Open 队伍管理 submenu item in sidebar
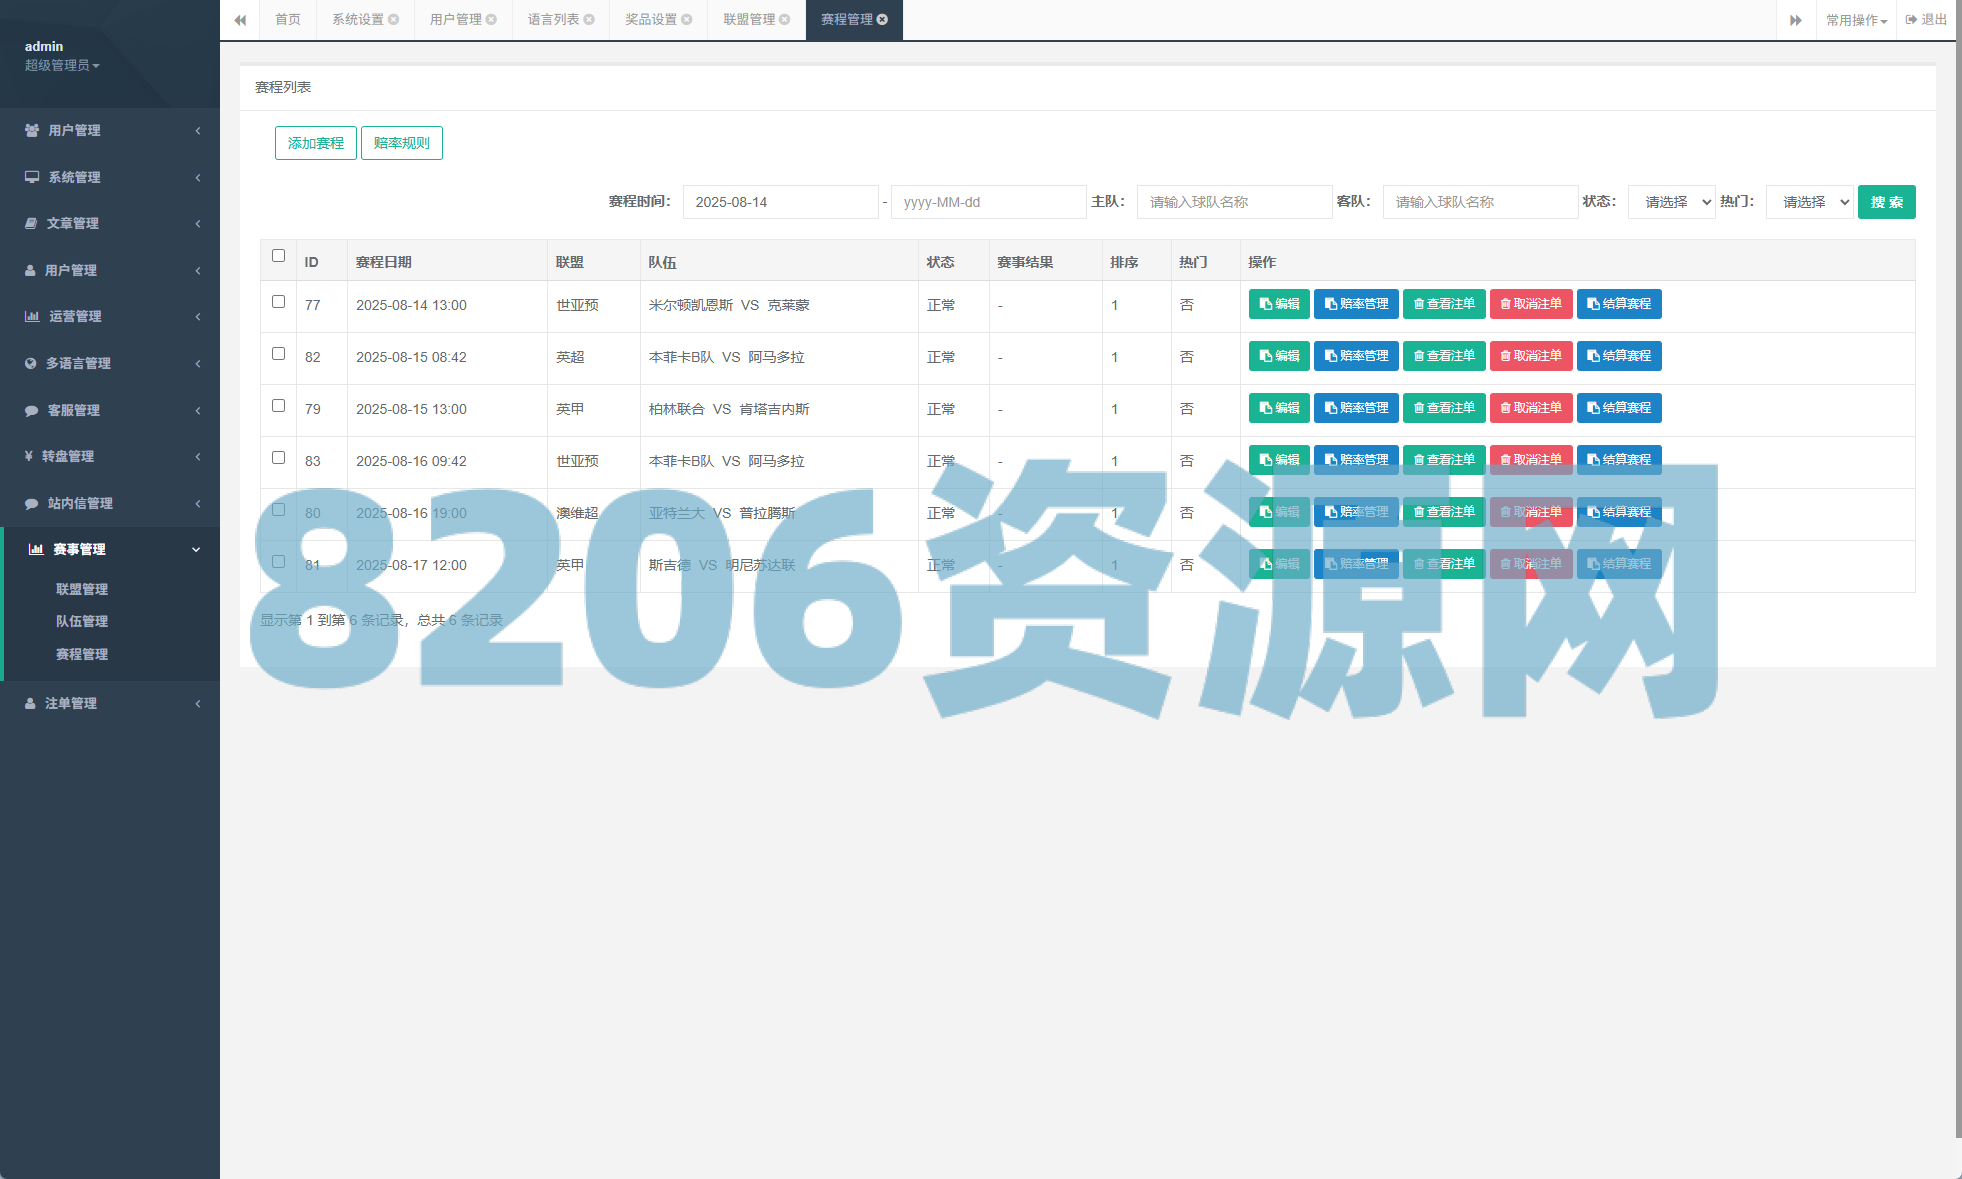This screenshot has height=1179, width=1962. (82, 621)
